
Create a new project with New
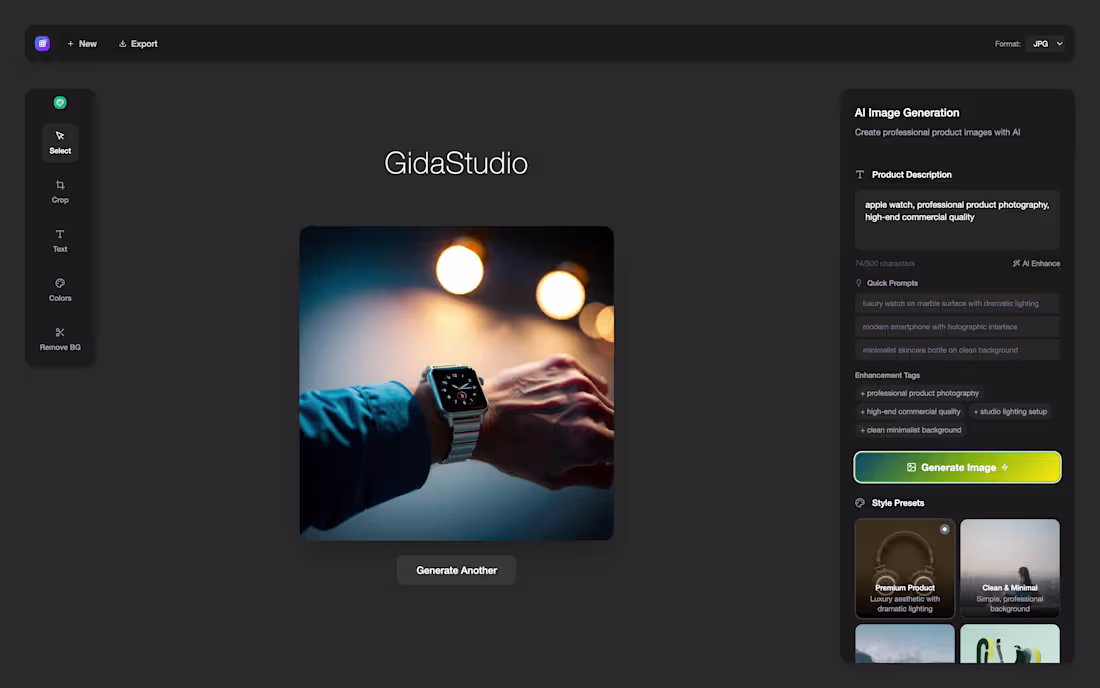[x=82, y=43]
